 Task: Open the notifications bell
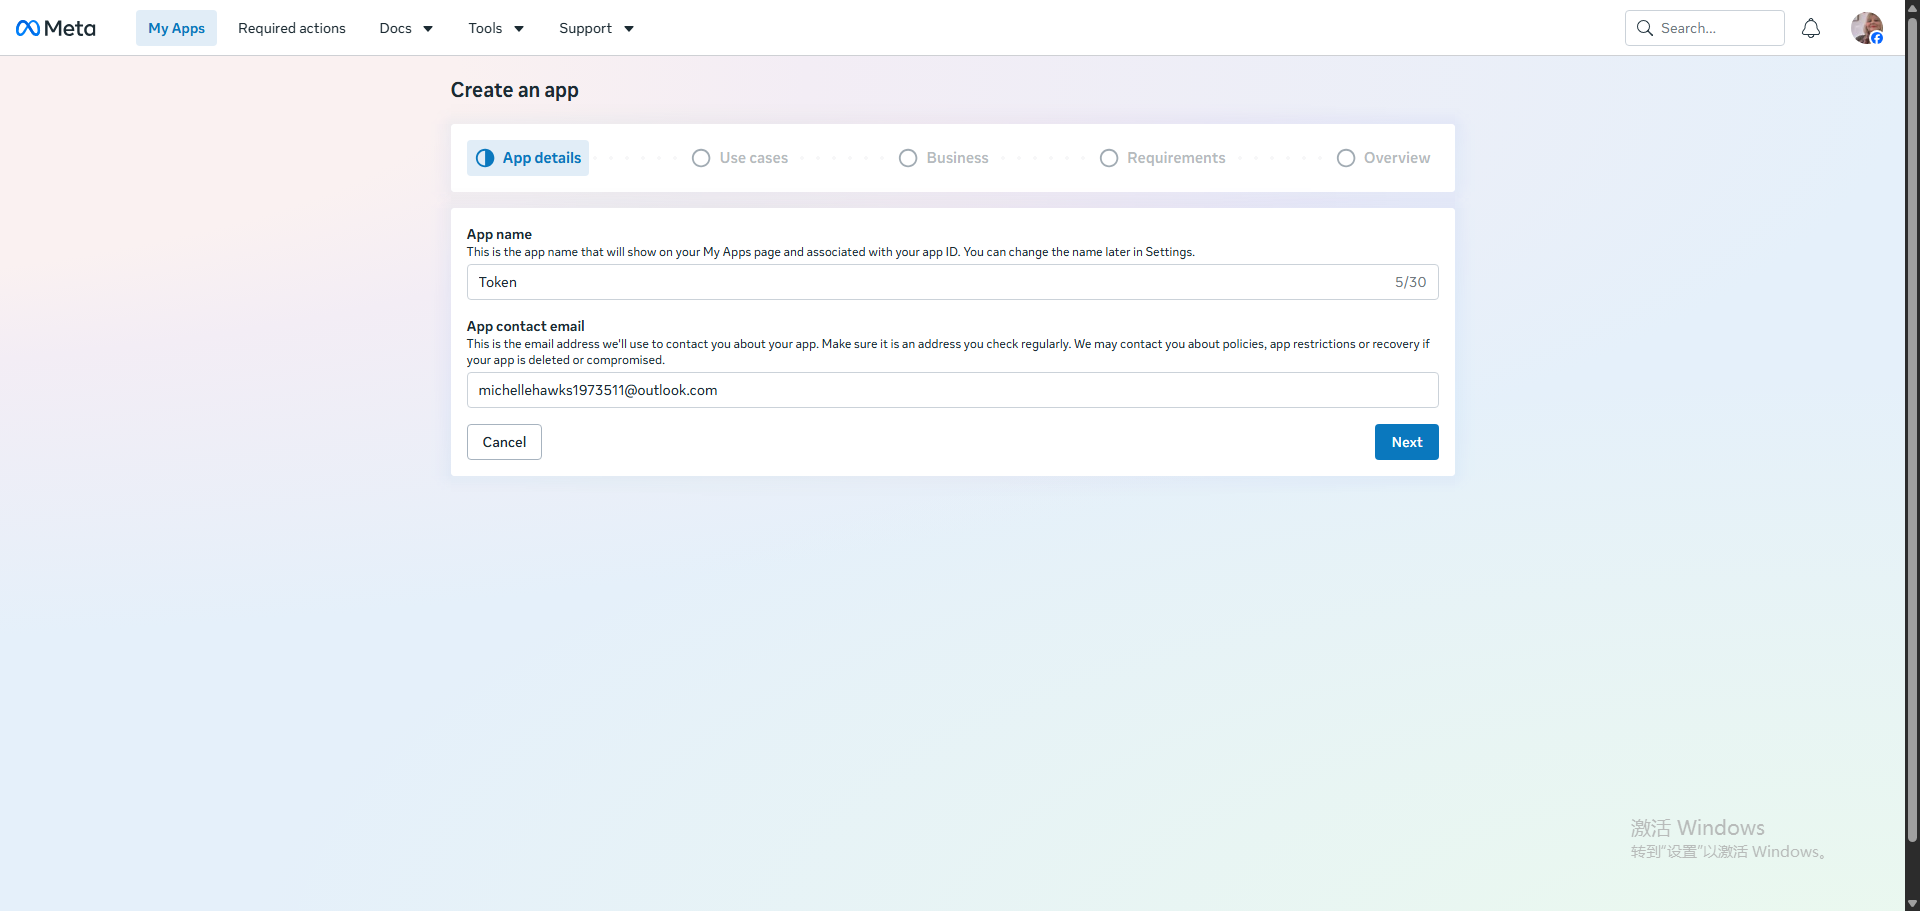point(1811,28)
